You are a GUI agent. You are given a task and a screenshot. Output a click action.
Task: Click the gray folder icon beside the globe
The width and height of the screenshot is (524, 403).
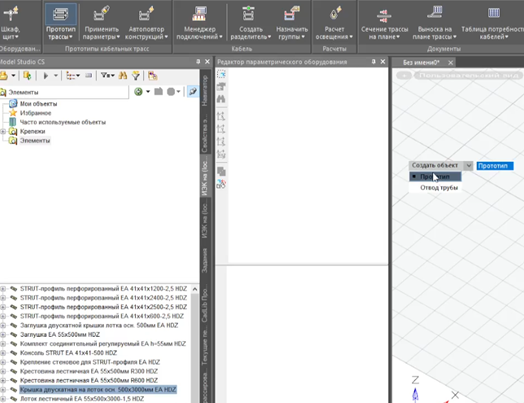[x=158, y=92]
